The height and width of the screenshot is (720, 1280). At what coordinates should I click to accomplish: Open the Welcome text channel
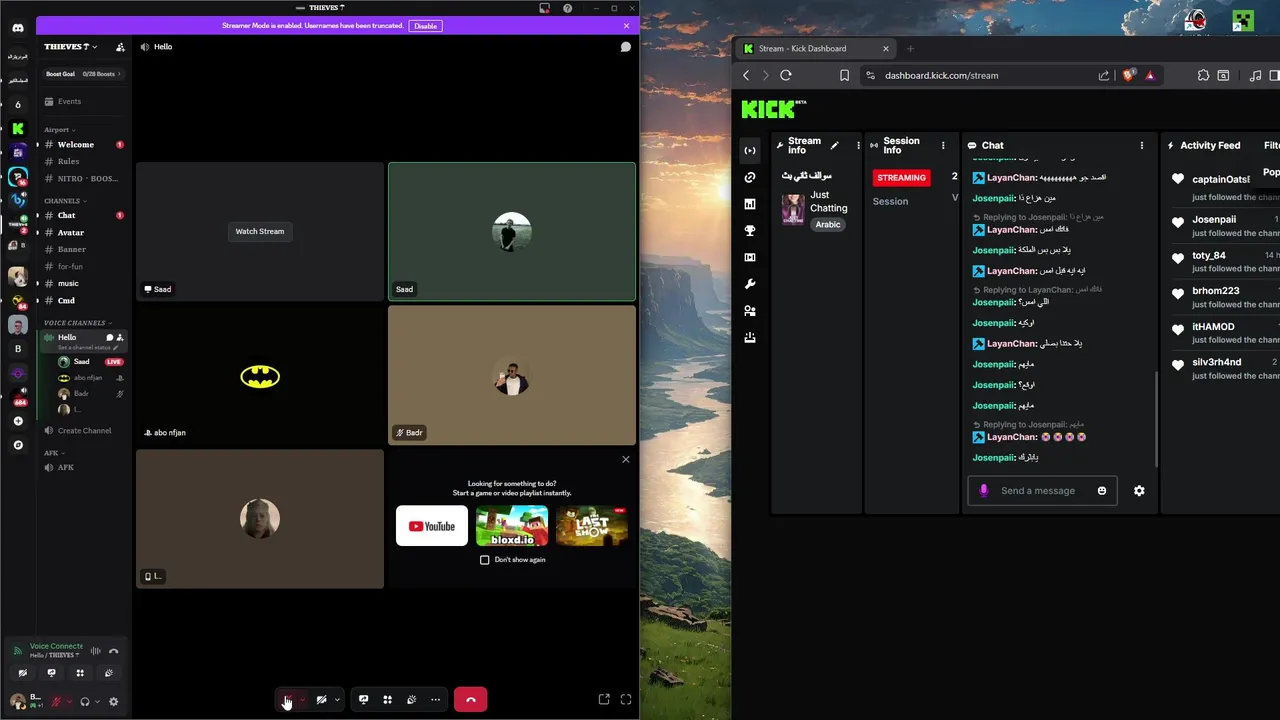(84, 145)
